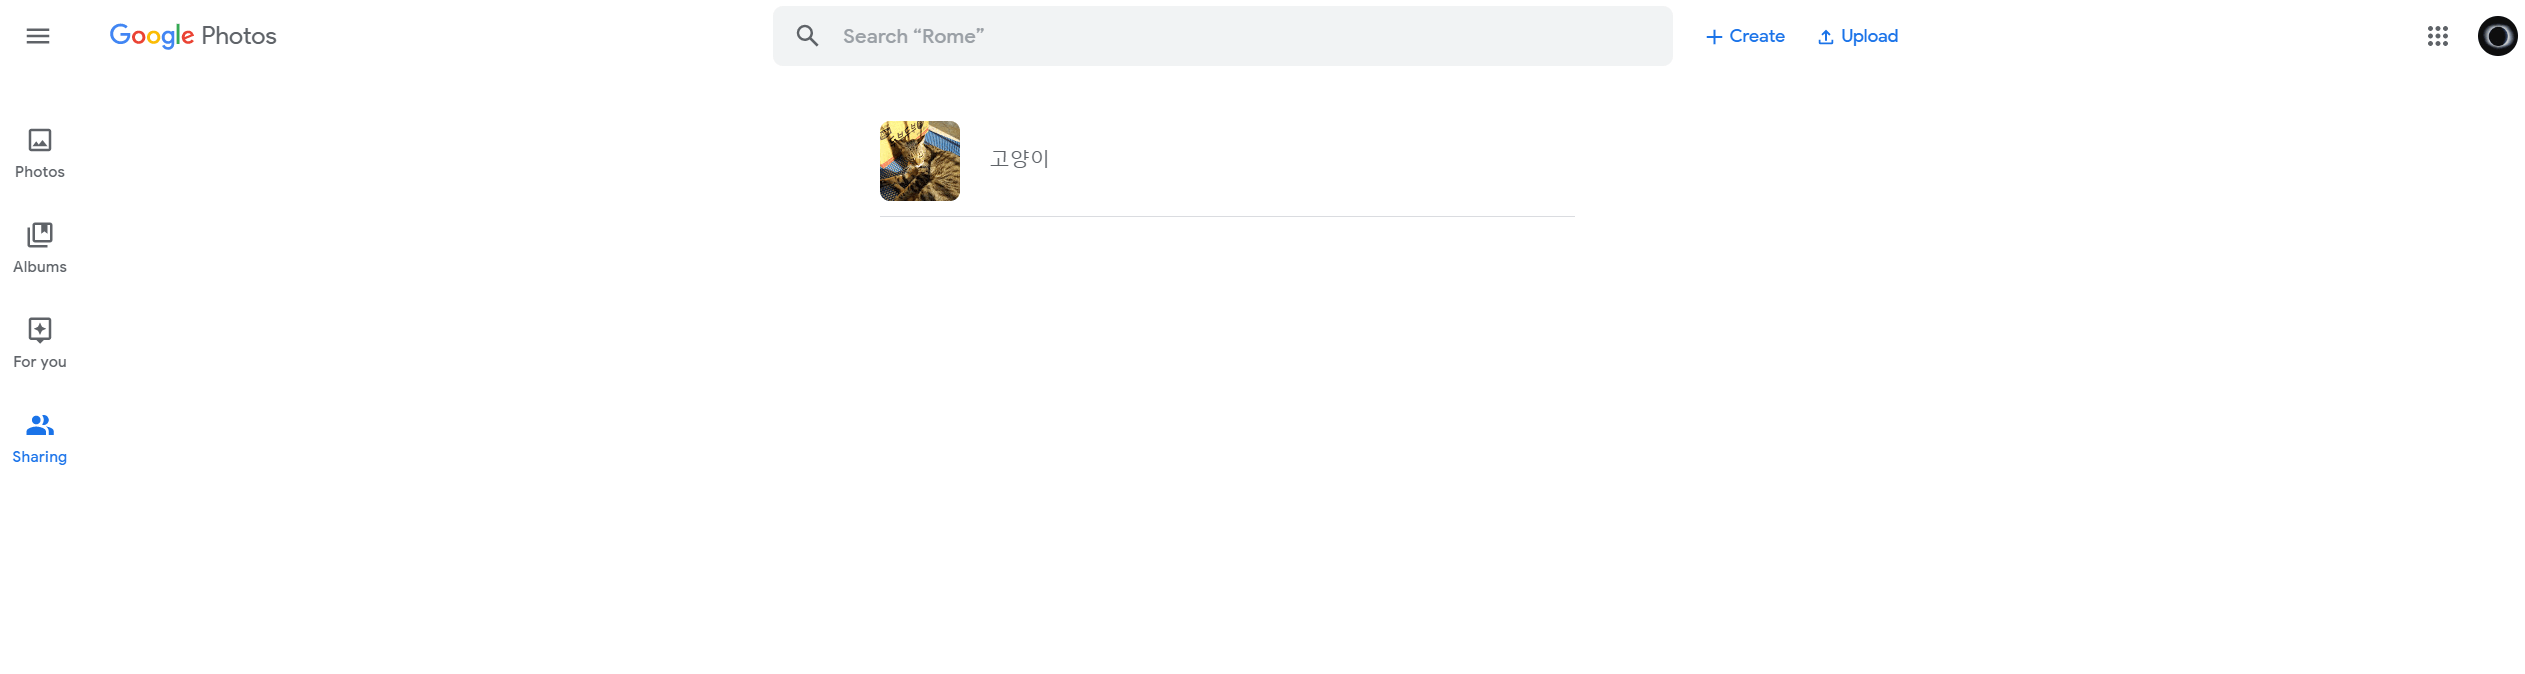This screenshot has width=2525, height=674.
Task: Click the Albums bookmark icon in sidebar
Action: 40,235
